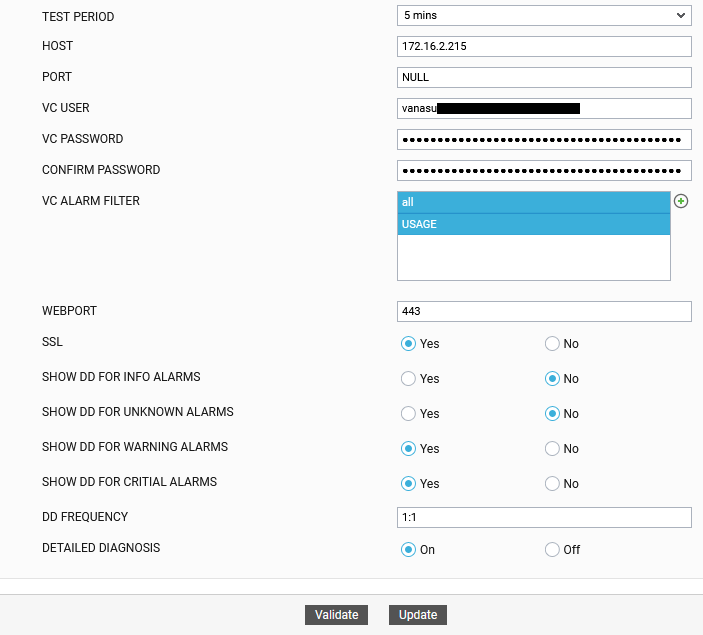Select No for Show DD for Critical Alarms

pos(552,484)
